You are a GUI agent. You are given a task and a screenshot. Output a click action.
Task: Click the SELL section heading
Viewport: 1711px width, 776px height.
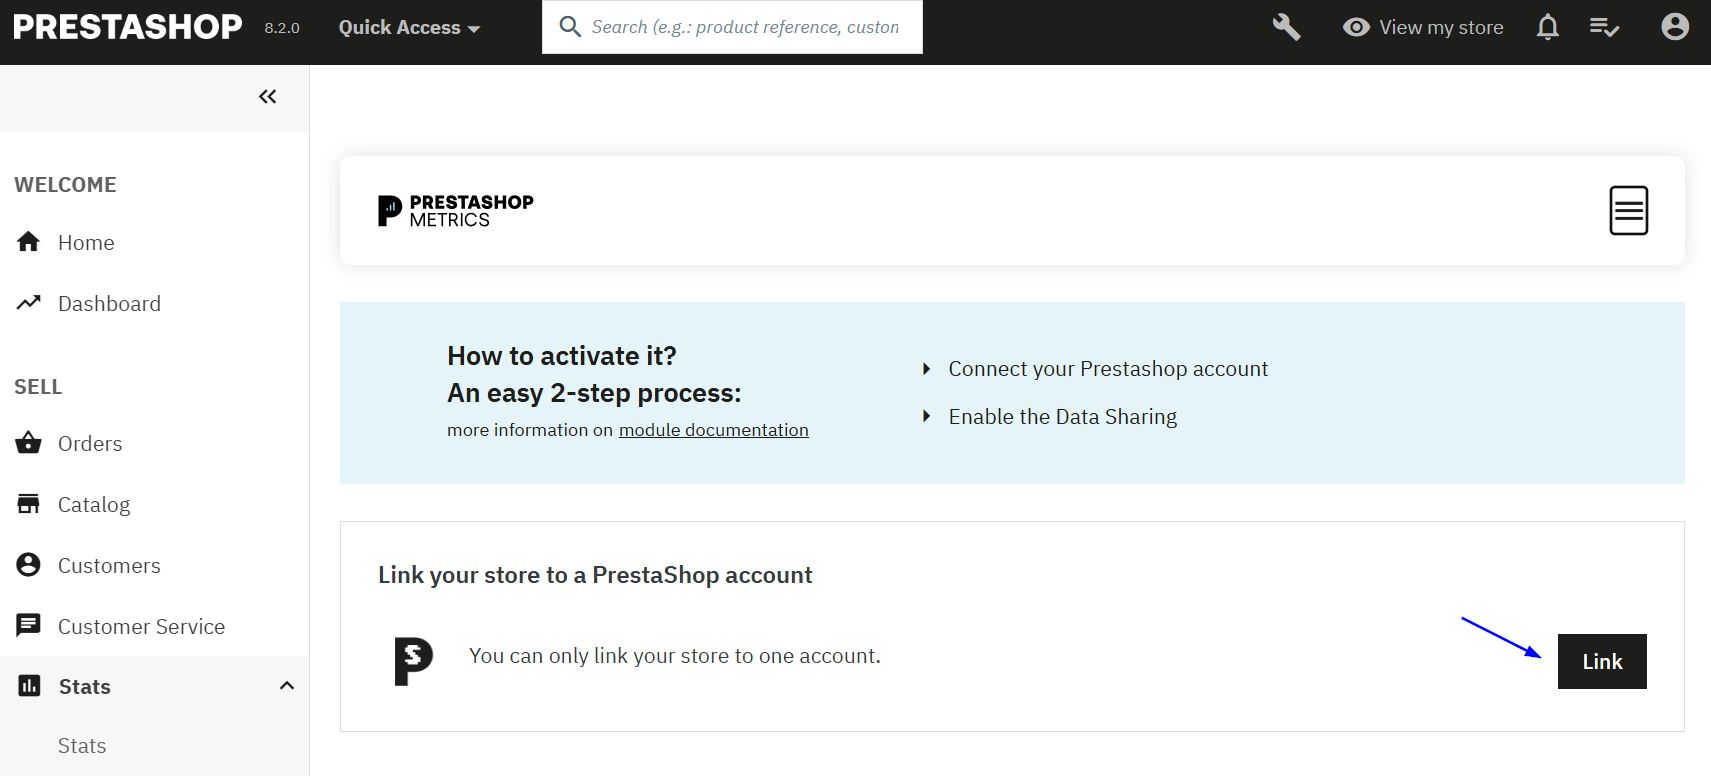38,386
